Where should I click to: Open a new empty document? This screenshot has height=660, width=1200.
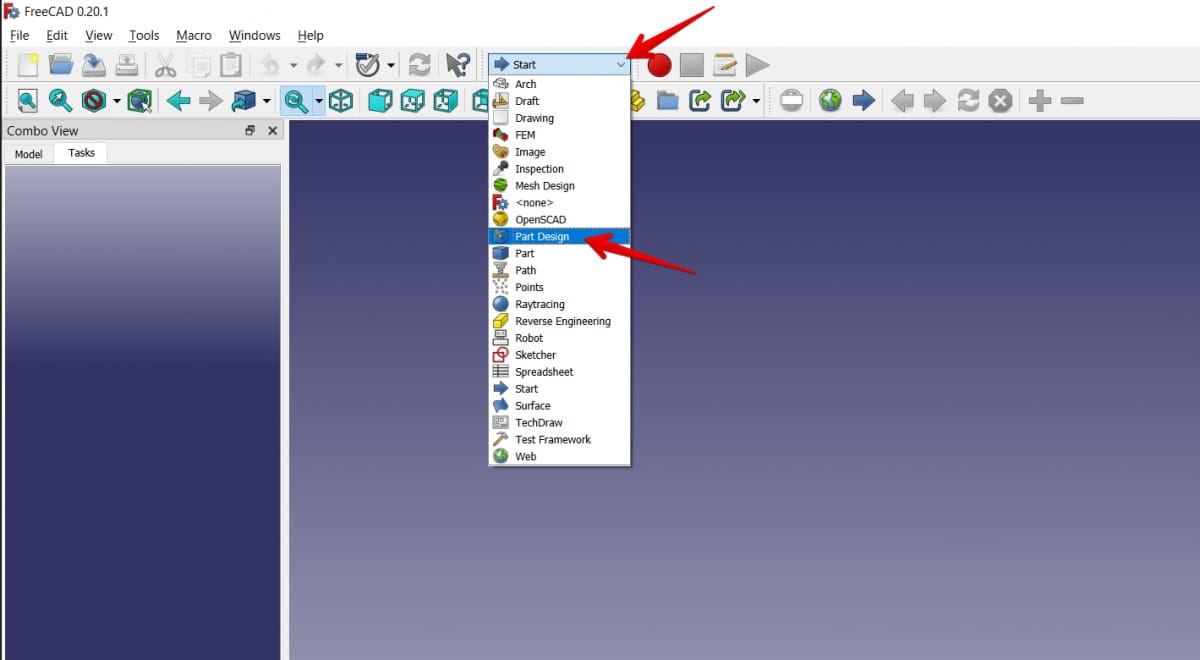pyautogui.click(x=25, y=64)
